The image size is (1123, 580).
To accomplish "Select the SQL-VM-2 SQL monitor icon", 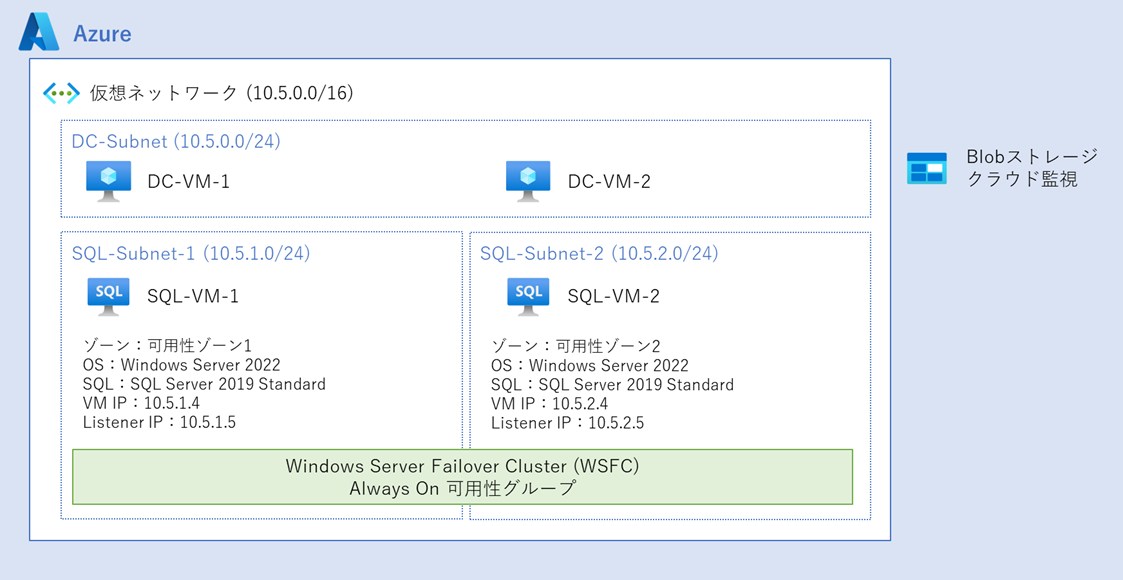I will tap(528, 297).
